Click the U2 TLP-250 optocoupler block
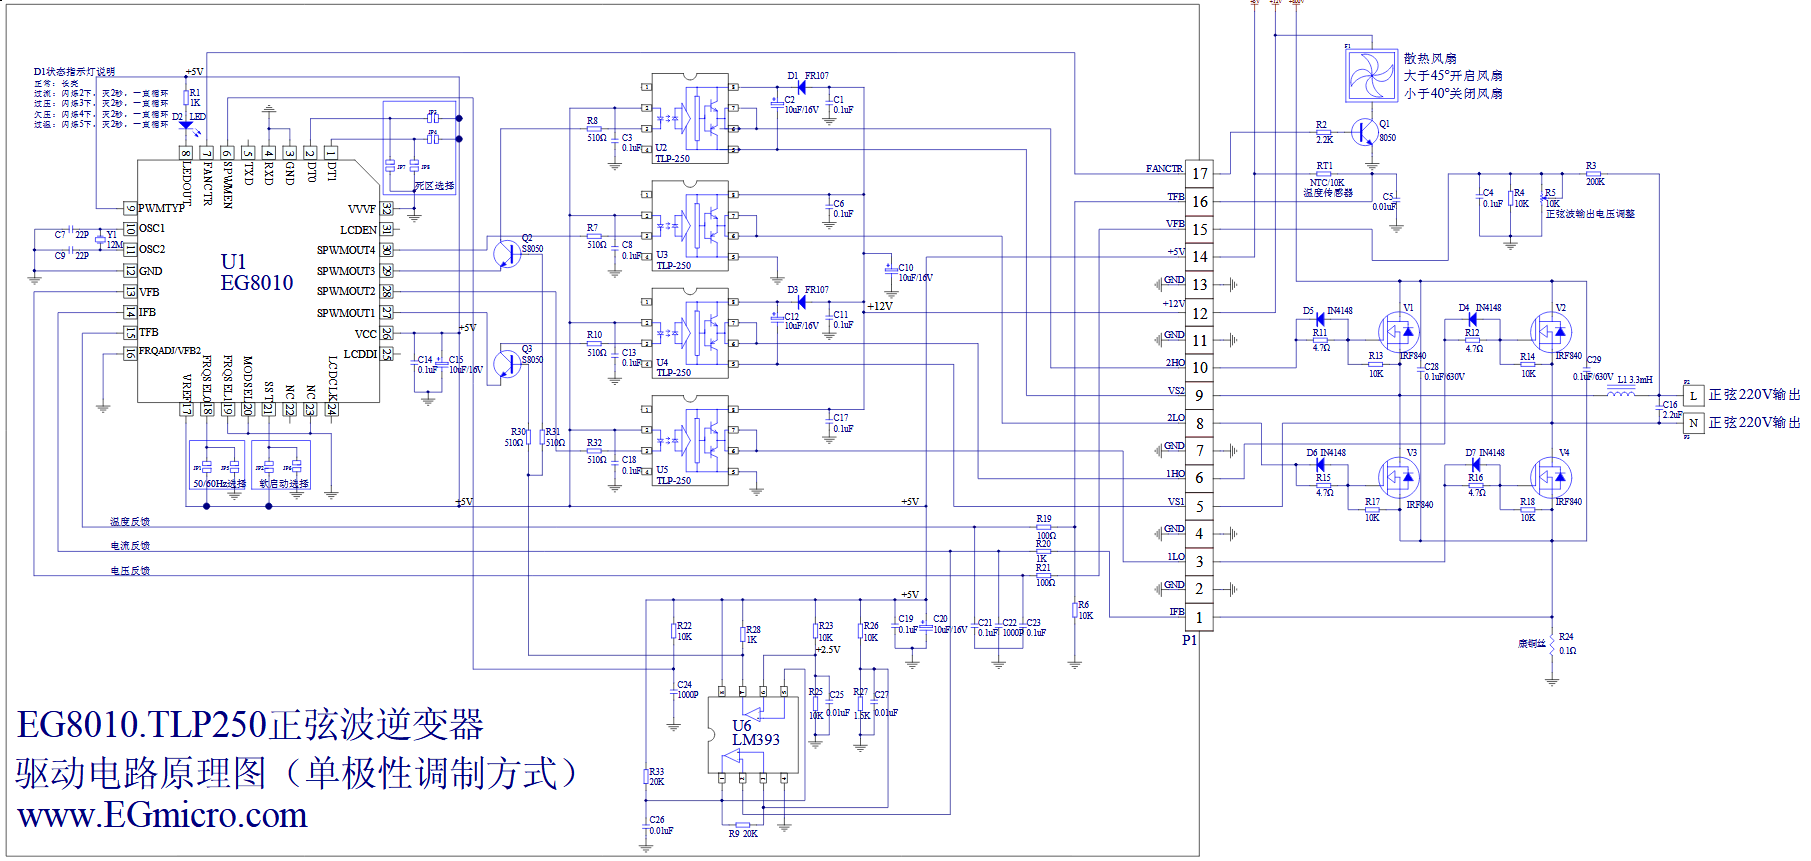 point(690,118)
